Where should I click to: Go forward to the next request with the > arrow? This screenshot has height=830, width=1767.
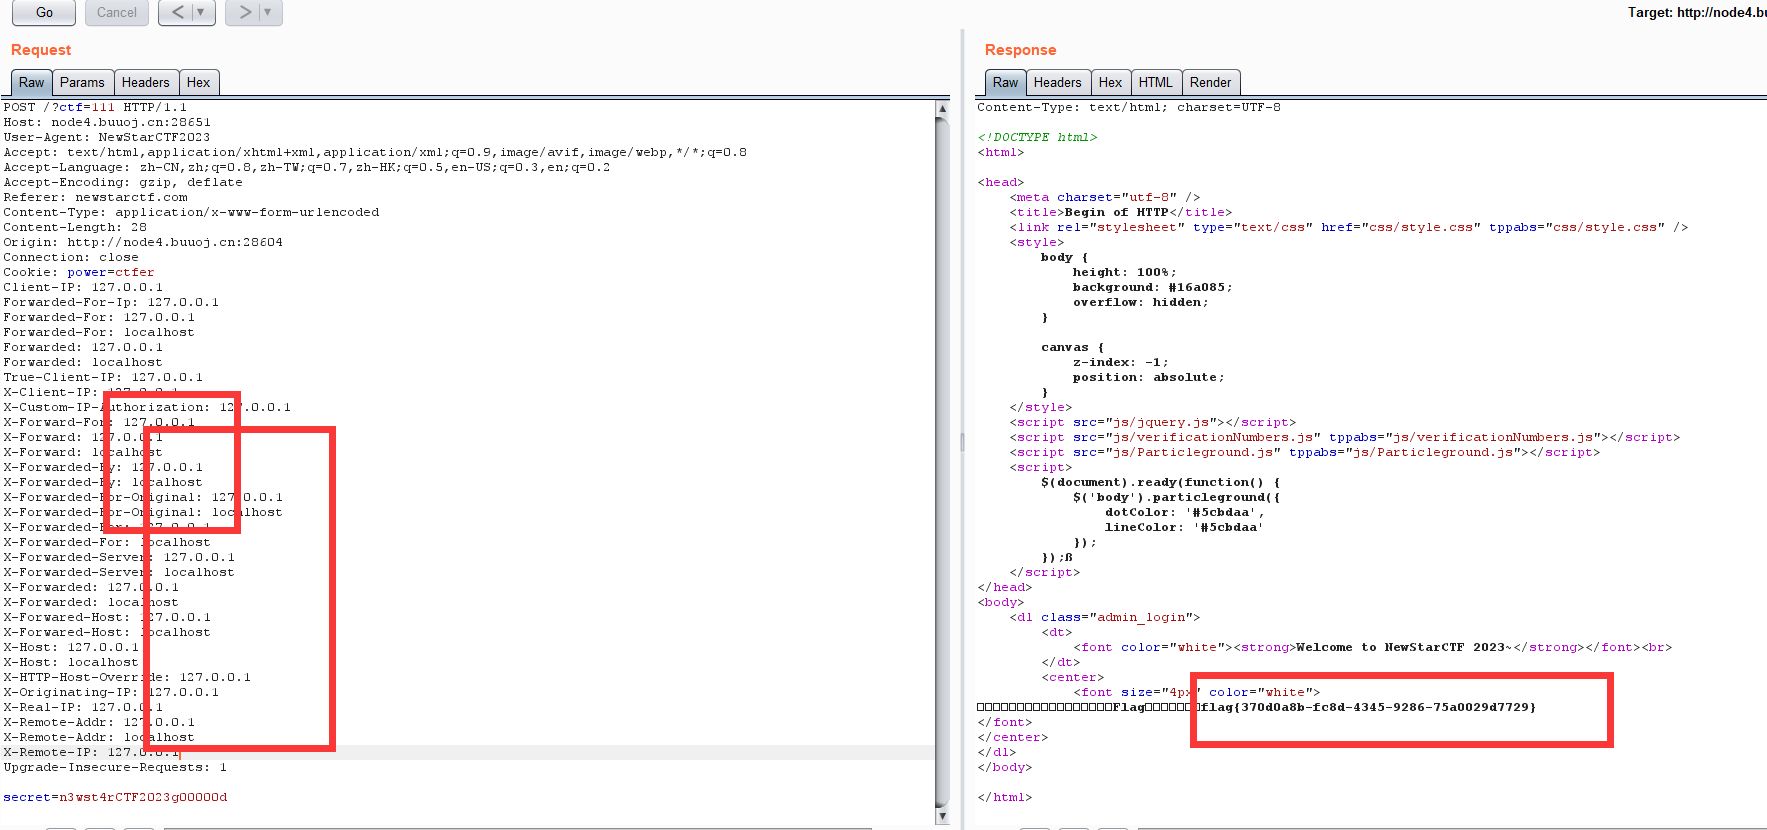coord(244,12)
